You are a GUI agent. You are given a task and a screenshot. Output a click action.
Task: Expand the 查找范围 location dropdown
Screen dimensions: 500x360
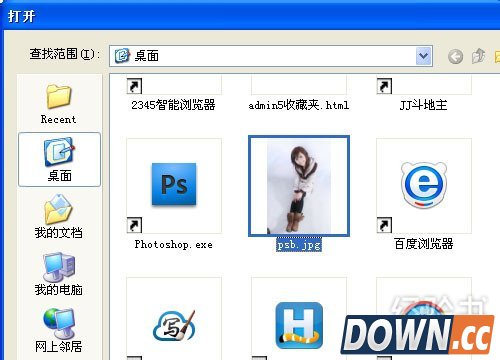424,56
